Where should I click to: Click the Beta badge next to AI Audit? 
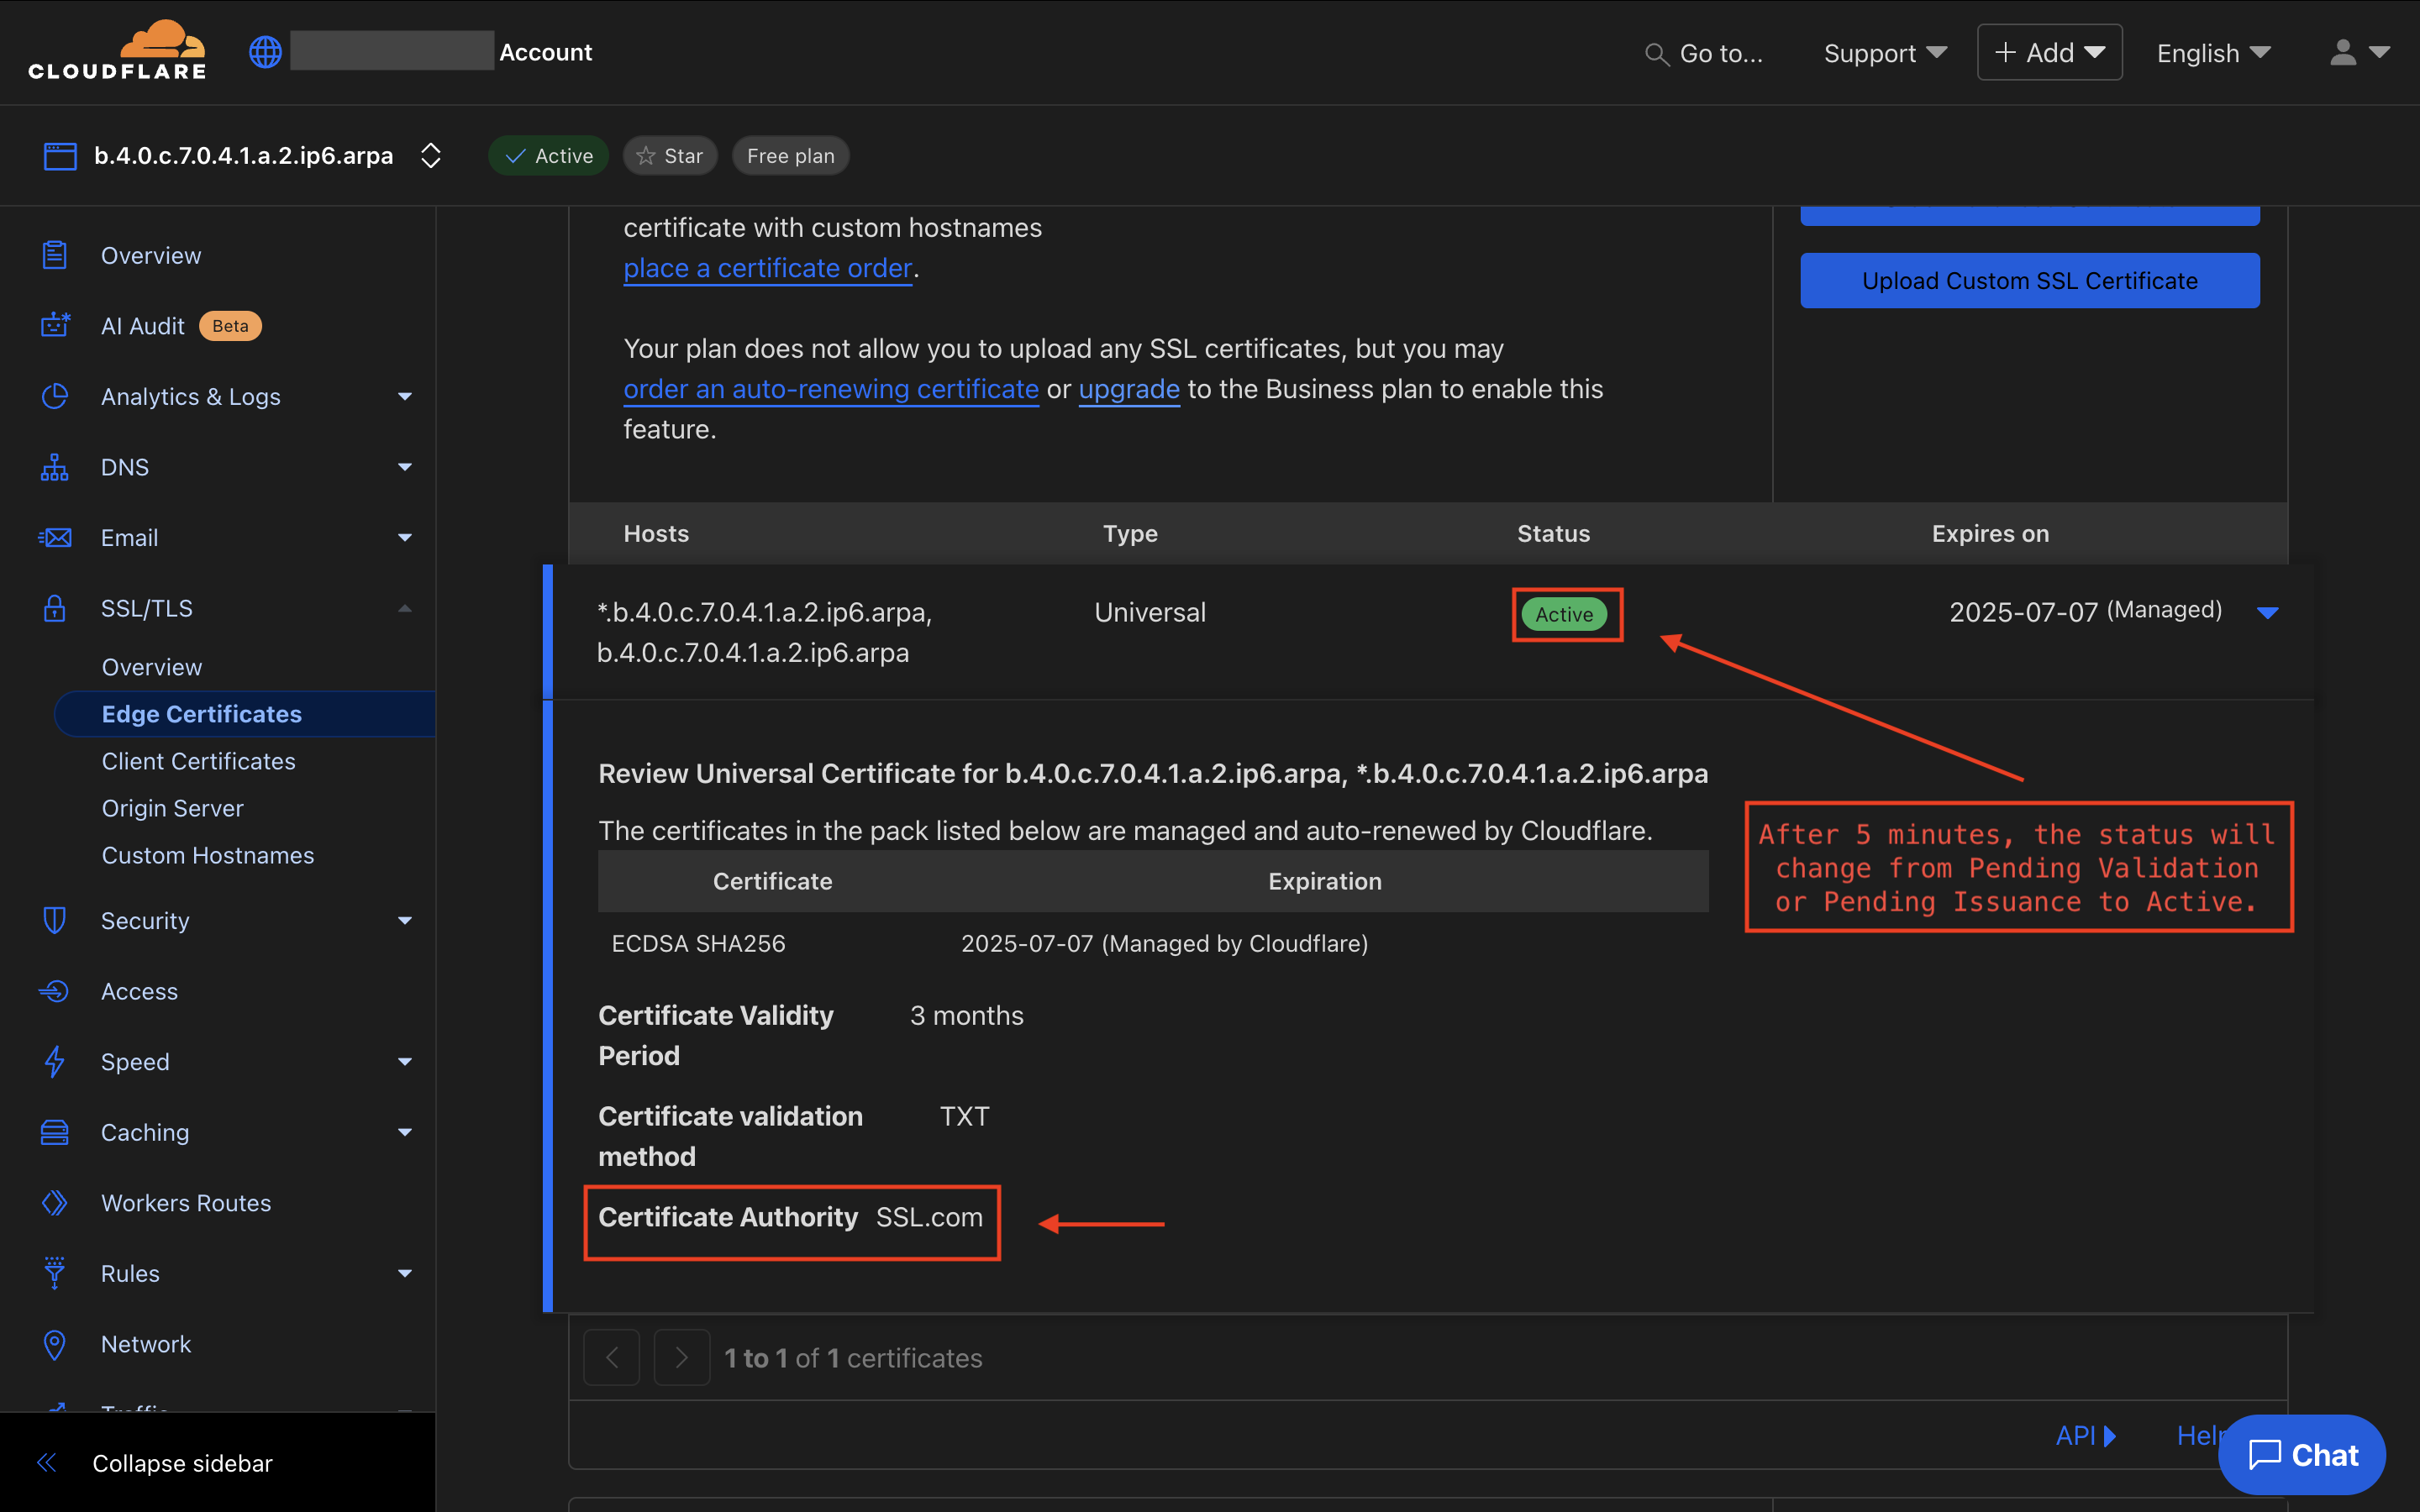[x=230, y=326]
